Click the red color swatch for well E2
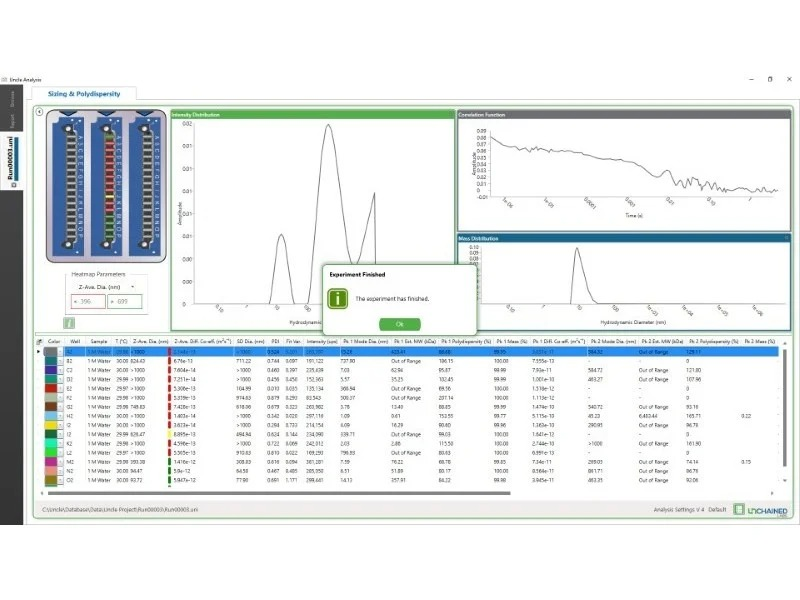The width and height of the screenshot is (800, 600). (51, 388)
